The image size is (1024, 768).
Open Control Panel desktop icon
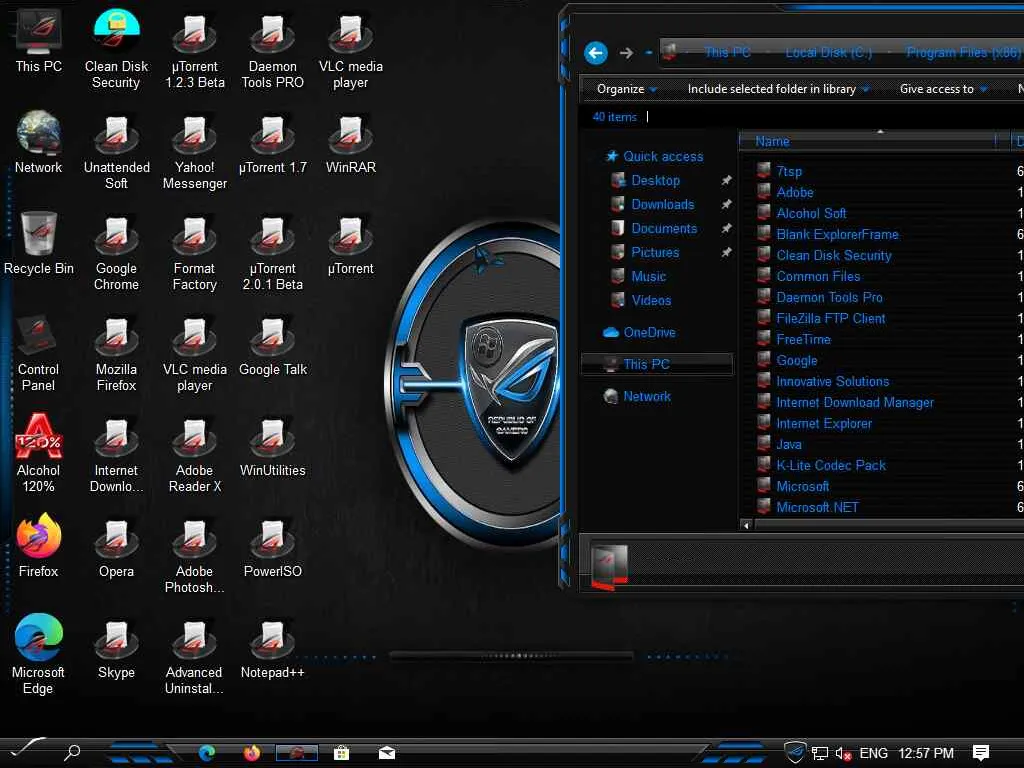coord(39,353)
